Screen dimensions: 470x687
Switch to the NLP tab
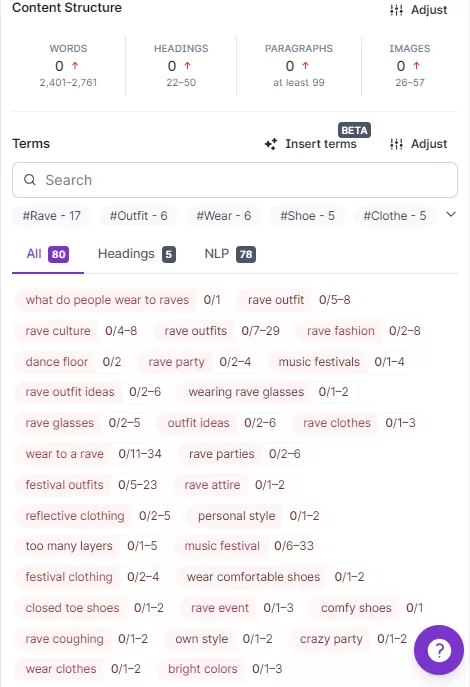coord(230,254)
